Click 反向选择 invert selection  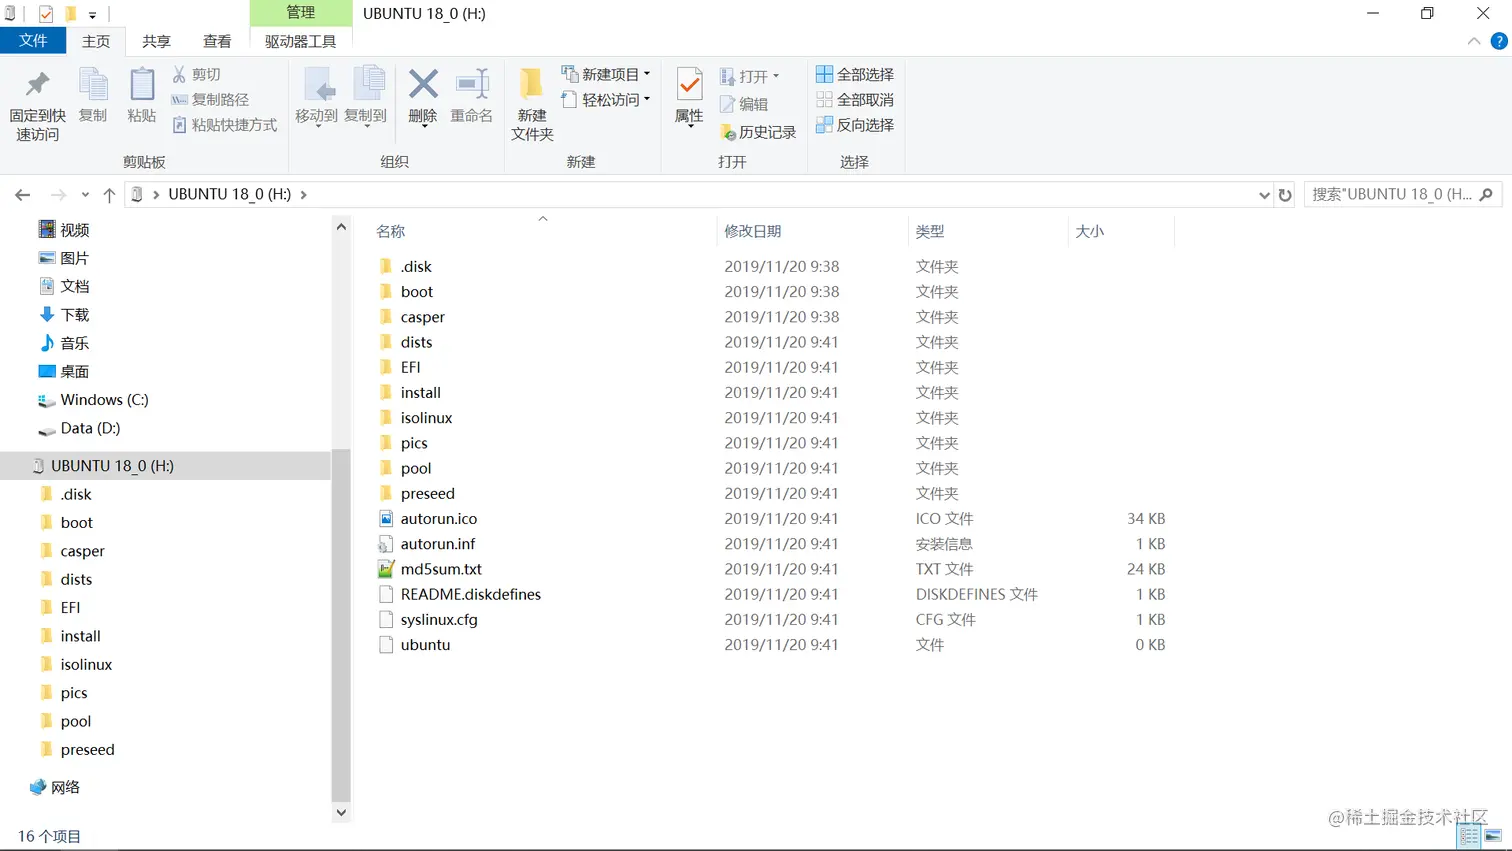point(855,125)
